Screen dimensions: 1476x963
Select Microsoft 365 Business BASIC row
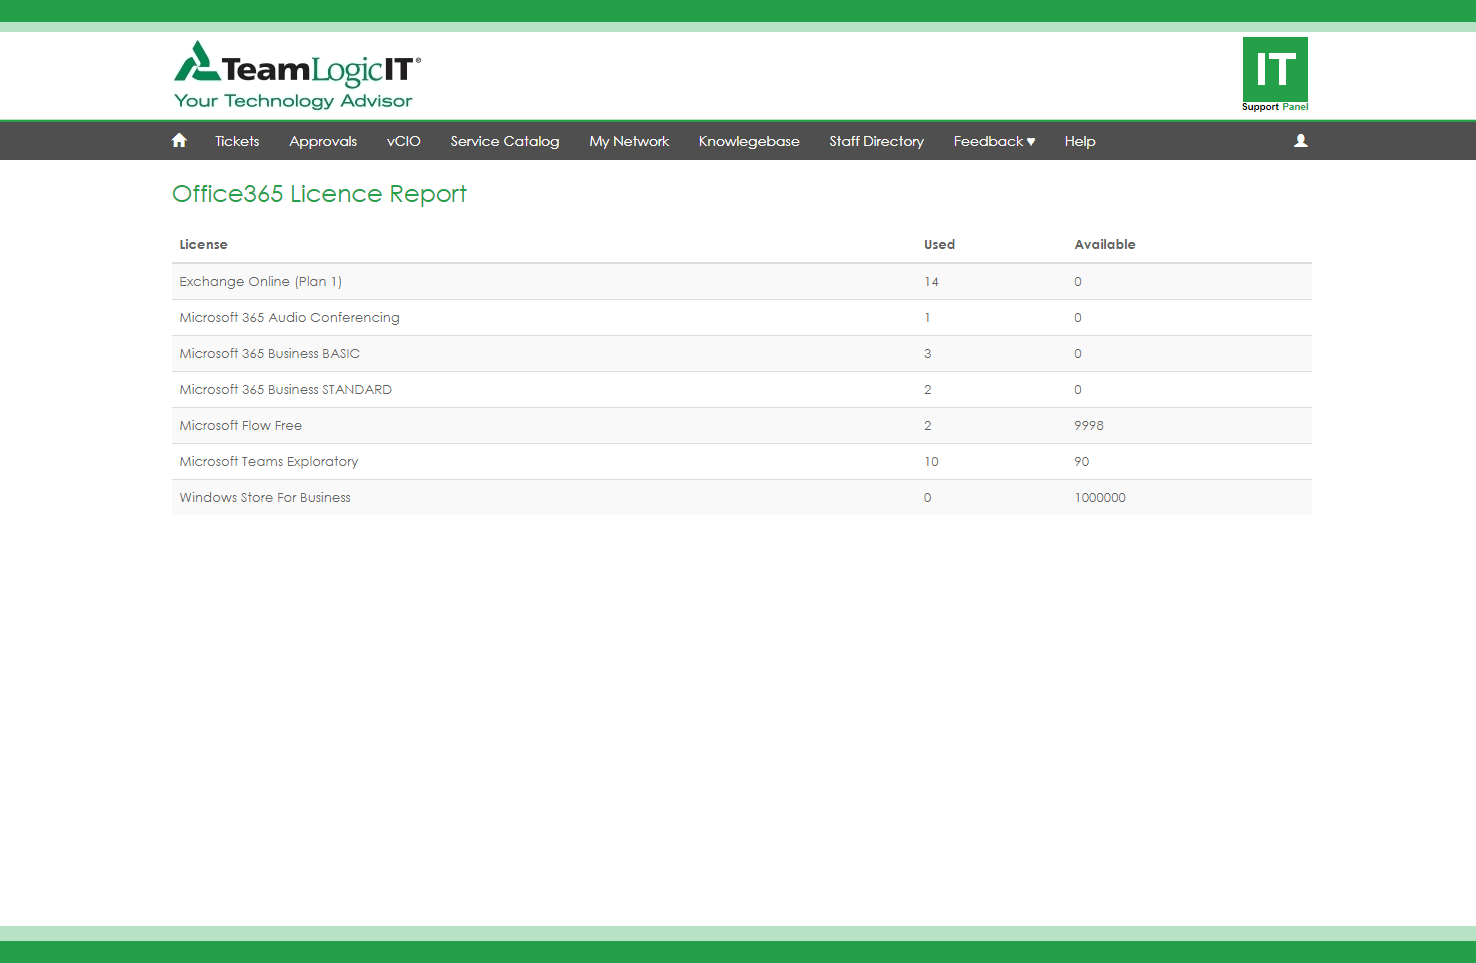tap(742, 354)
